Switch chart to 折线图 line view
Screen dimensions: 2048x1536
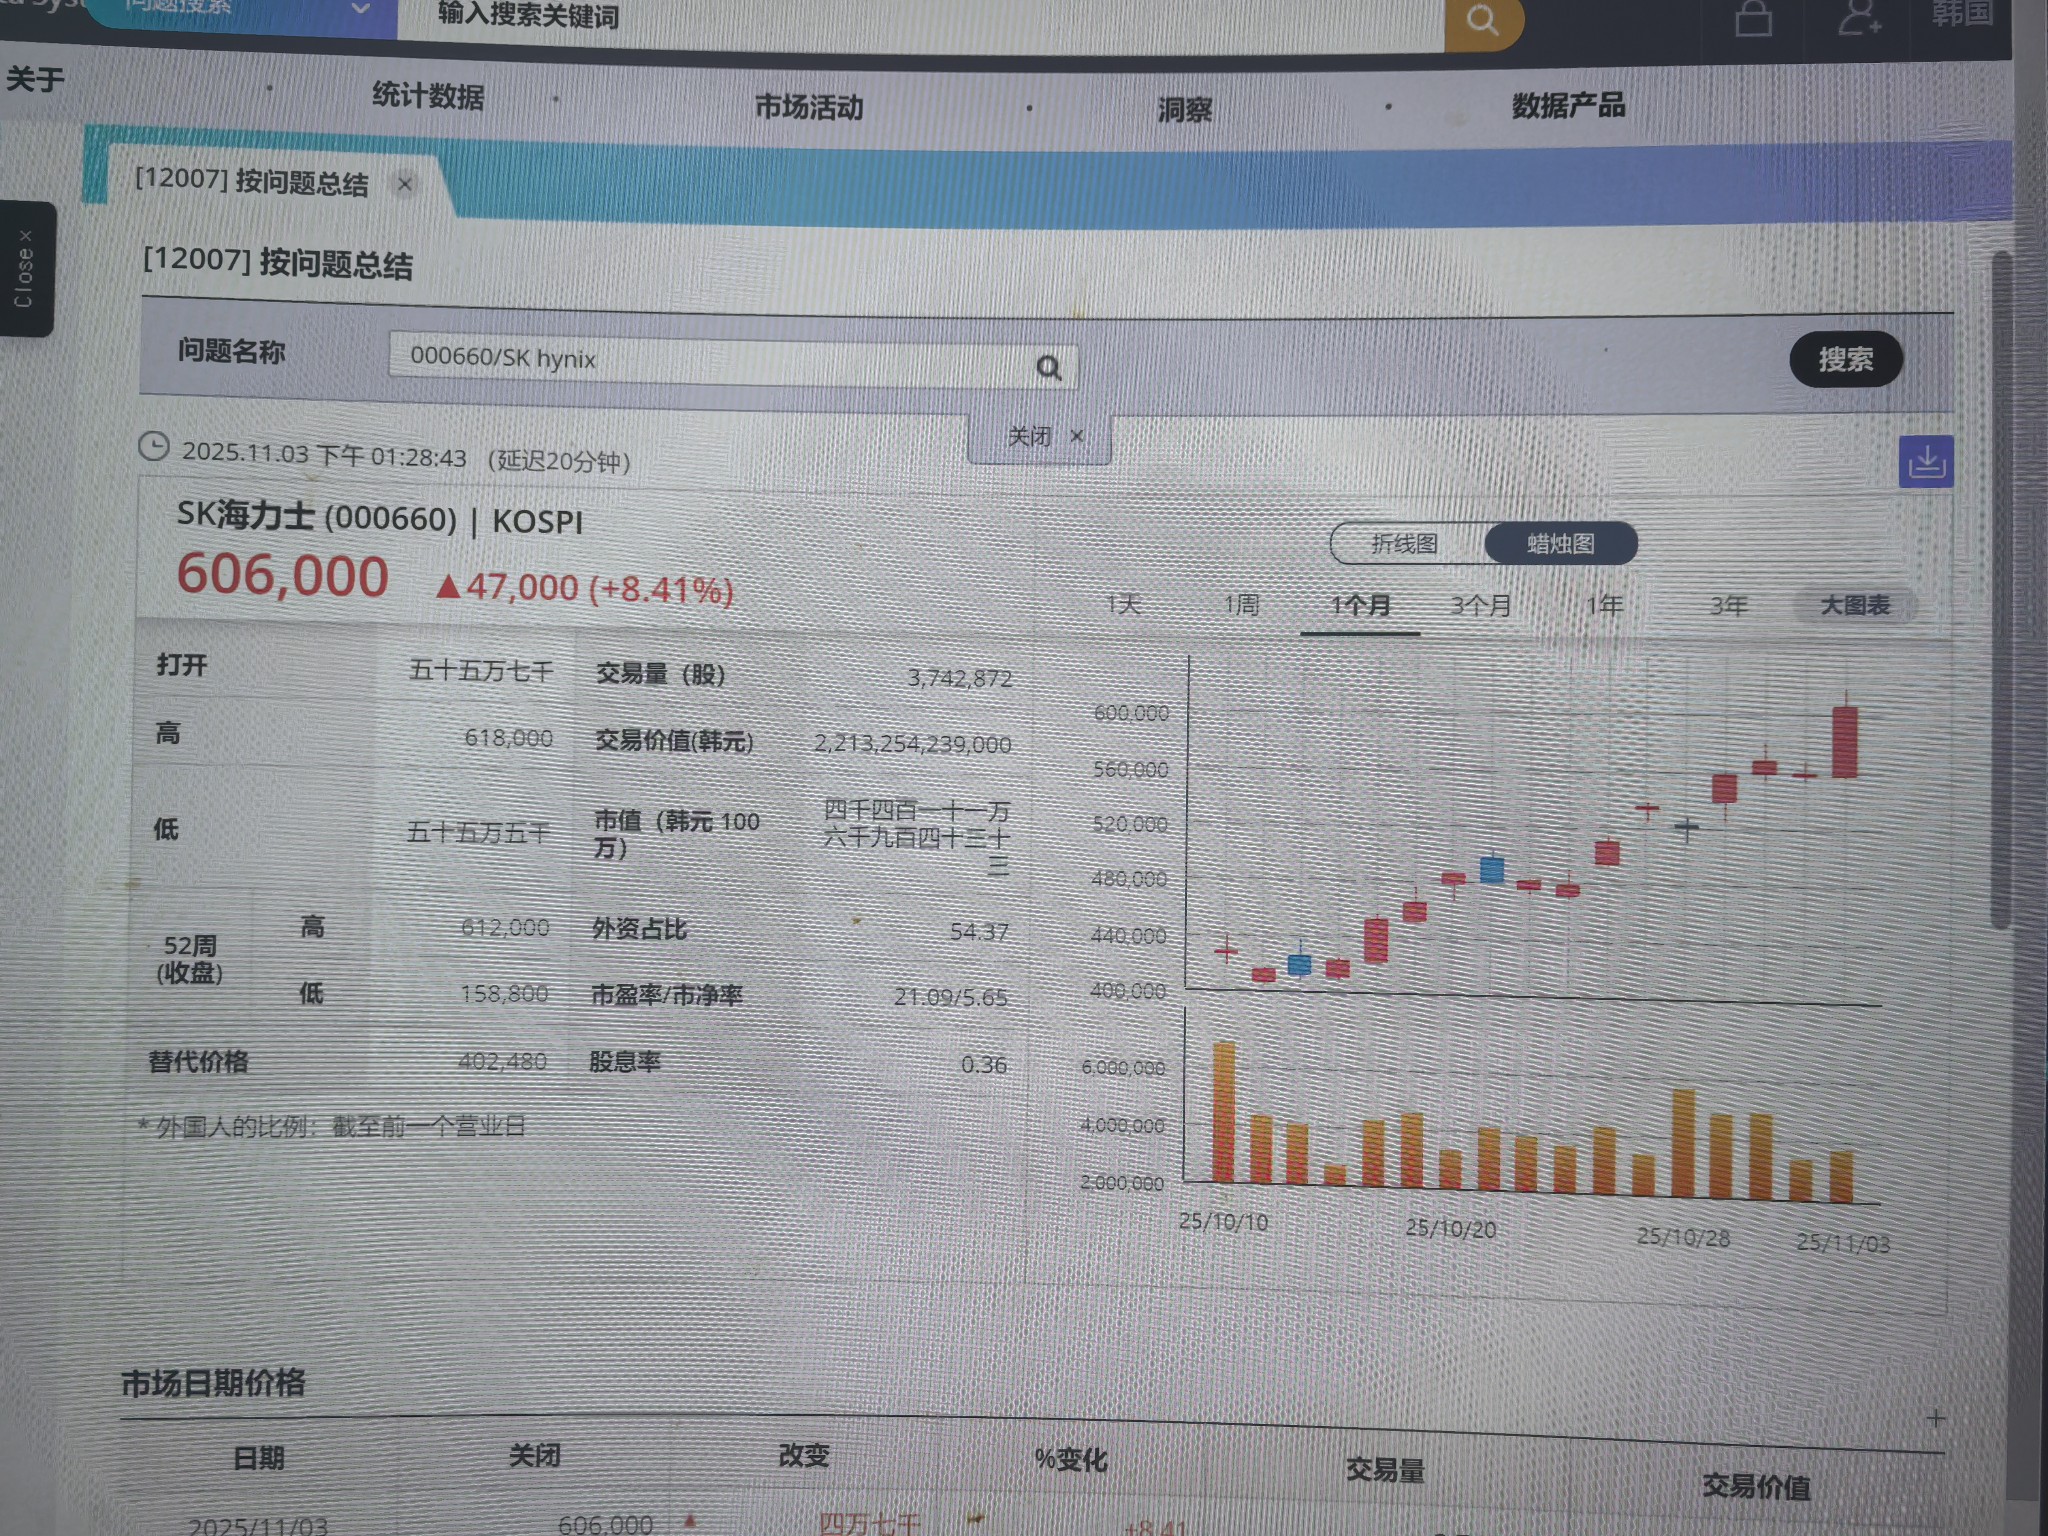coord(1404,544)
